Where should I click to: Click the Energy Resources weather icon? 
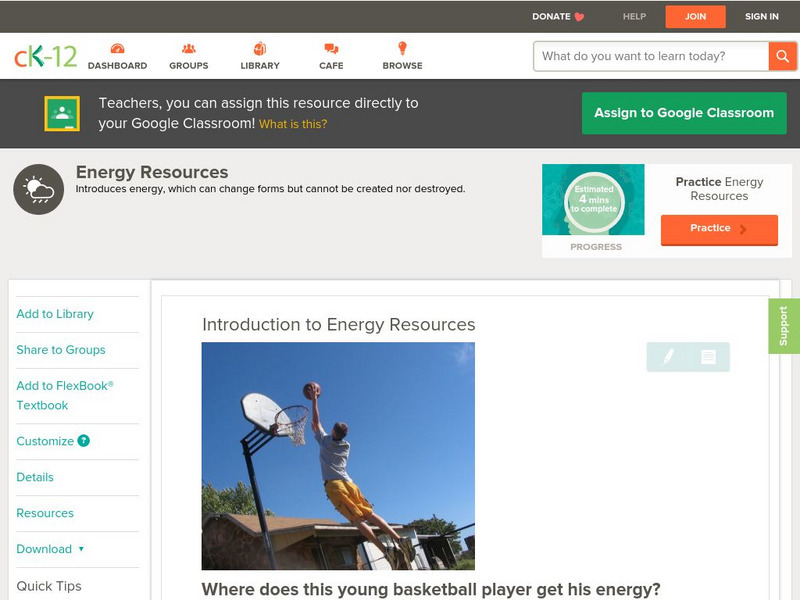39,189
